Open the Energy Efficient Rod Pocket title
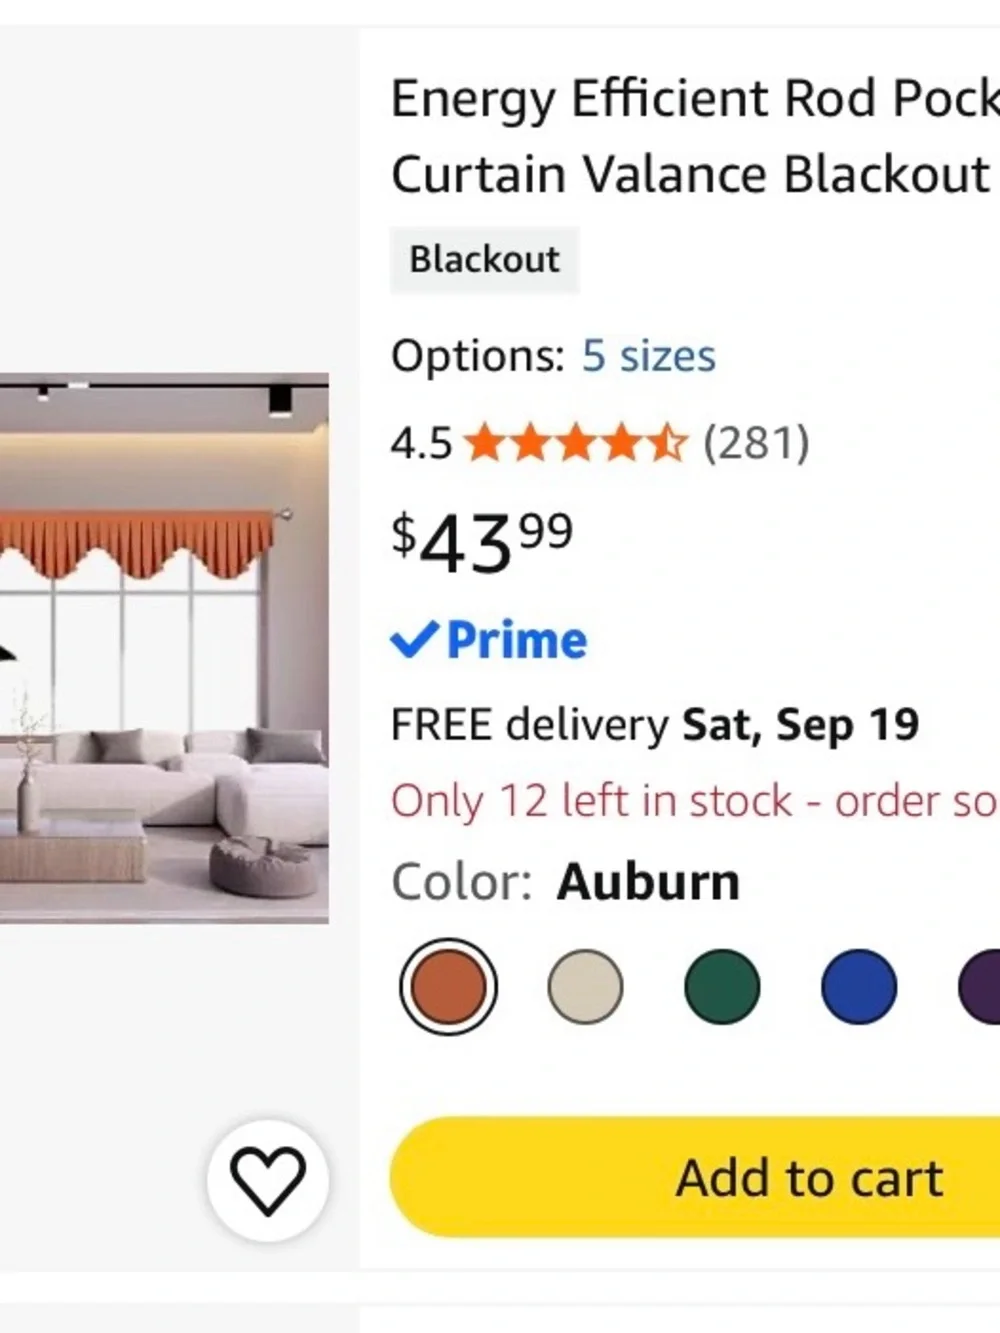1000x1333 pixels. [695, 136]
